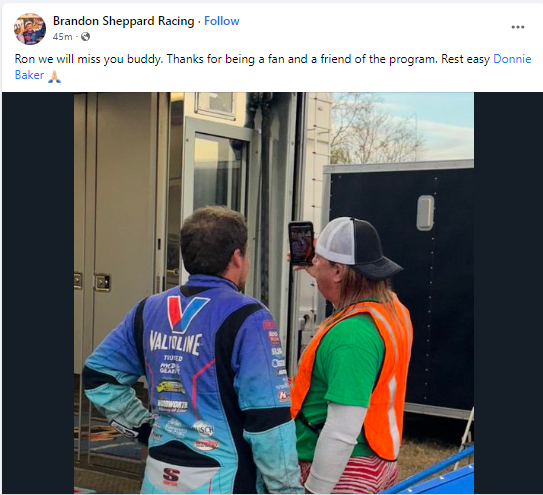The image size is (543, 495).
Task: Click the praying hands emoji
Action: (54, 76)
